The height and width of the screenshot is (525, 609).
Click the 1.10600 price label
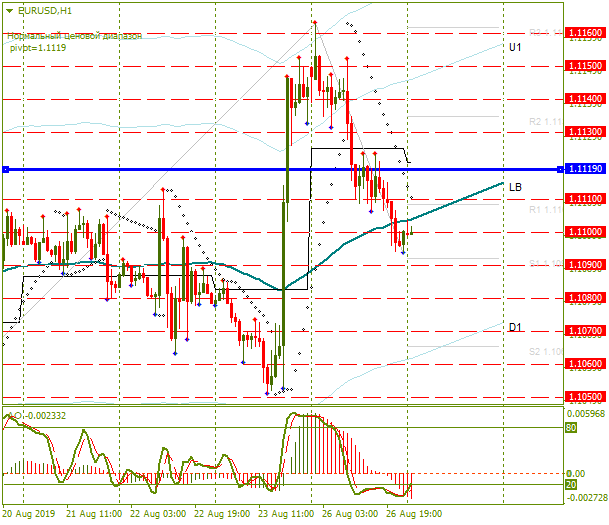[585, 364]
